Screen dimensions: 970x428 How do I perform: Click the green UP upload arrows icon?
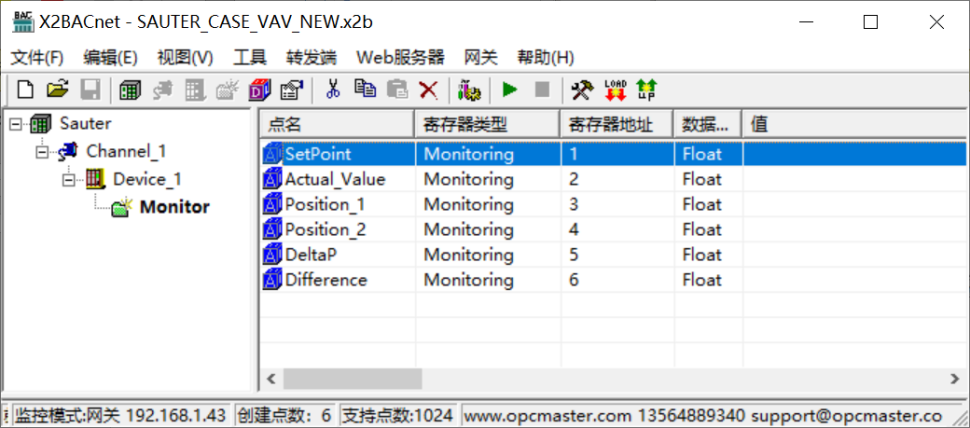[646, 90]
